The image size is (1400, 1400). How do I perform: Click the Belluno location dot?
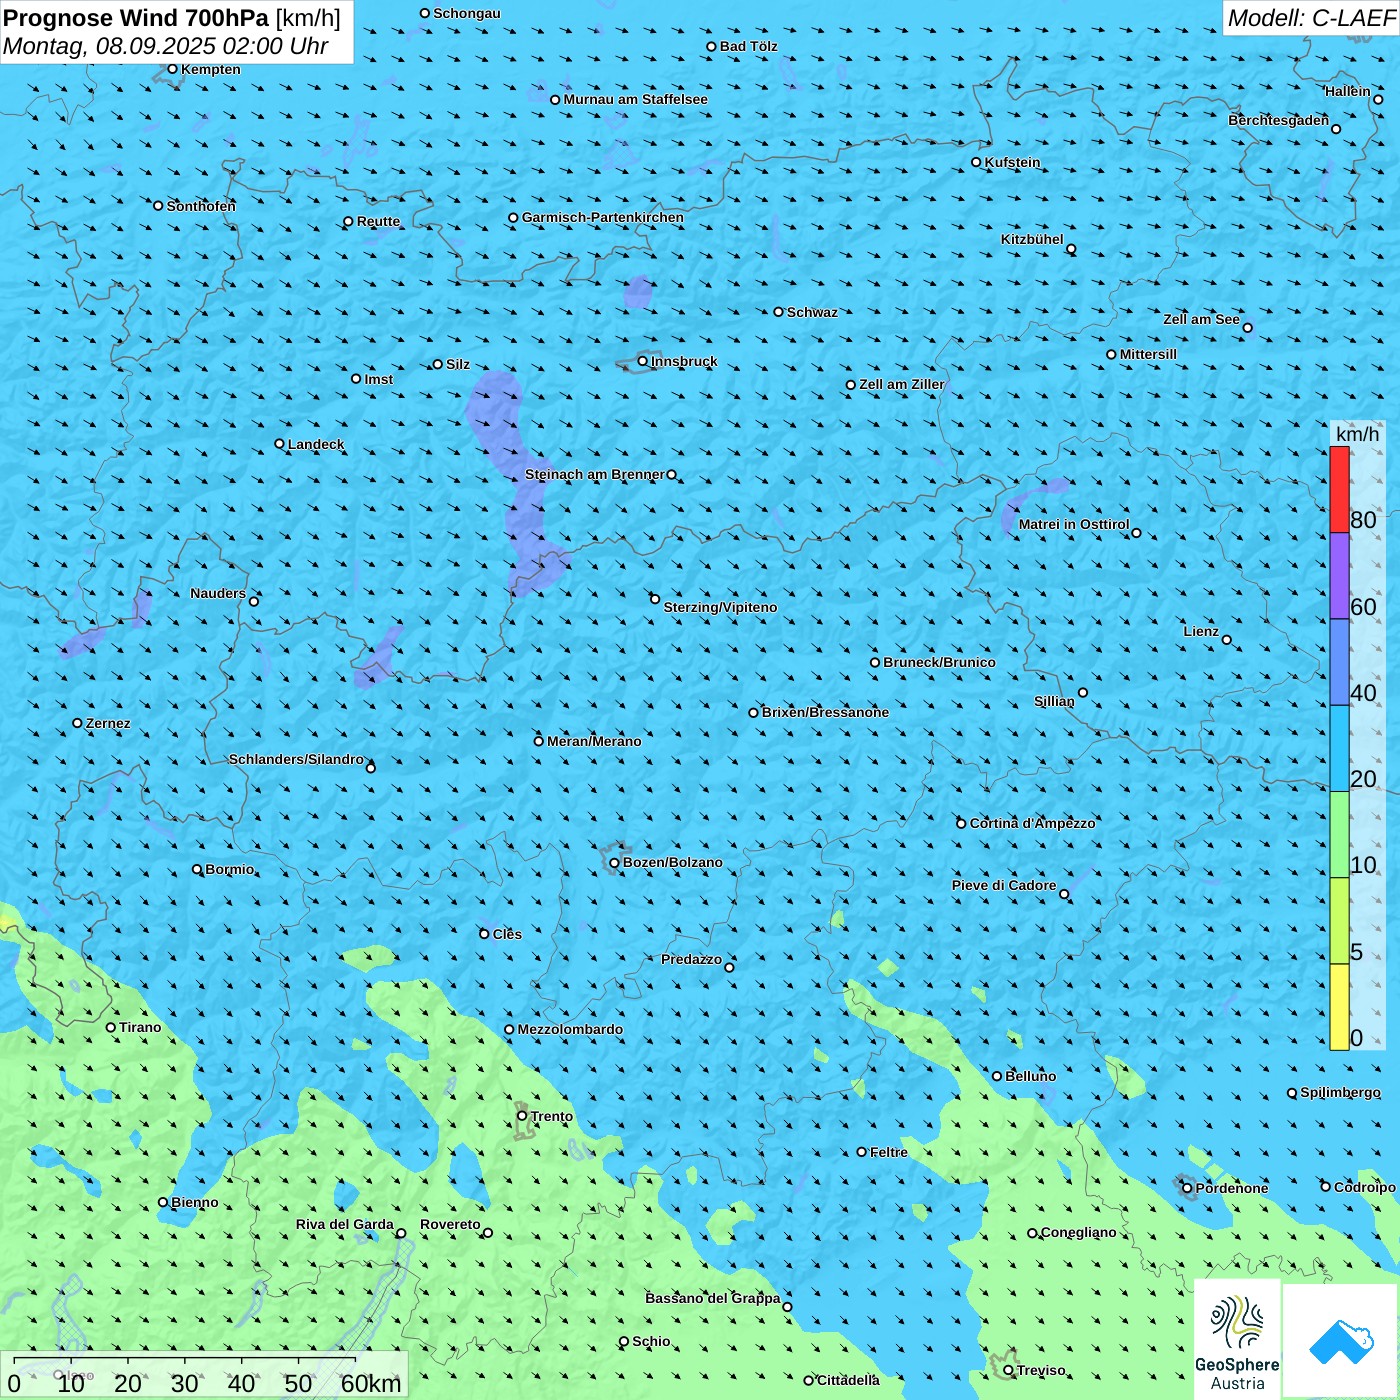[996, 1076]
